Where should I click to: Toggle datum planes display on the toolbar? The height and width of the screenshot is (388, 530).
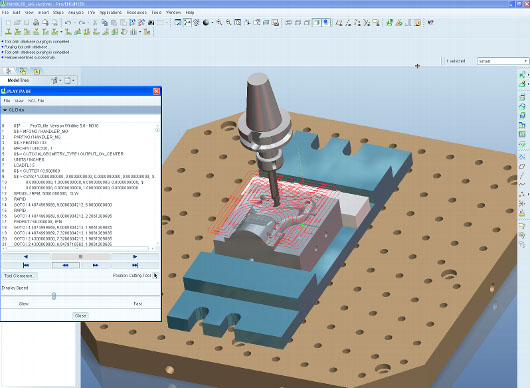tap(339, 23)
